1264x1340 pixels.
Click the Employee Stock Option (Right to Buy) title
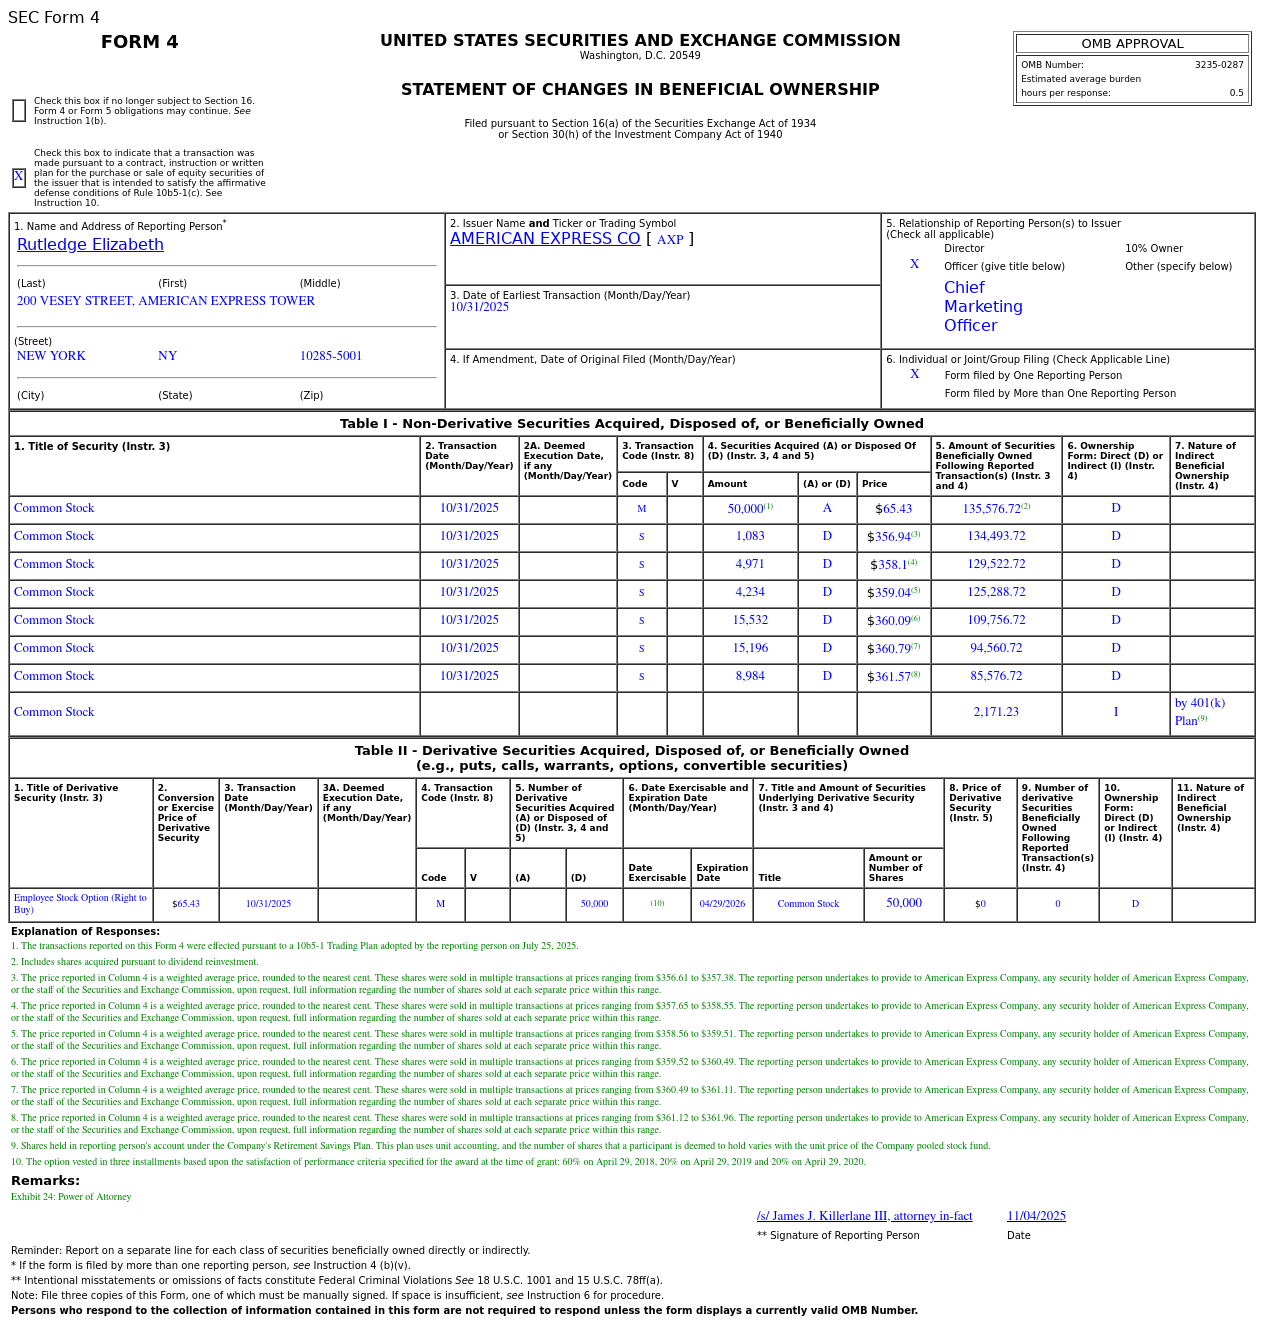(80, 904)
